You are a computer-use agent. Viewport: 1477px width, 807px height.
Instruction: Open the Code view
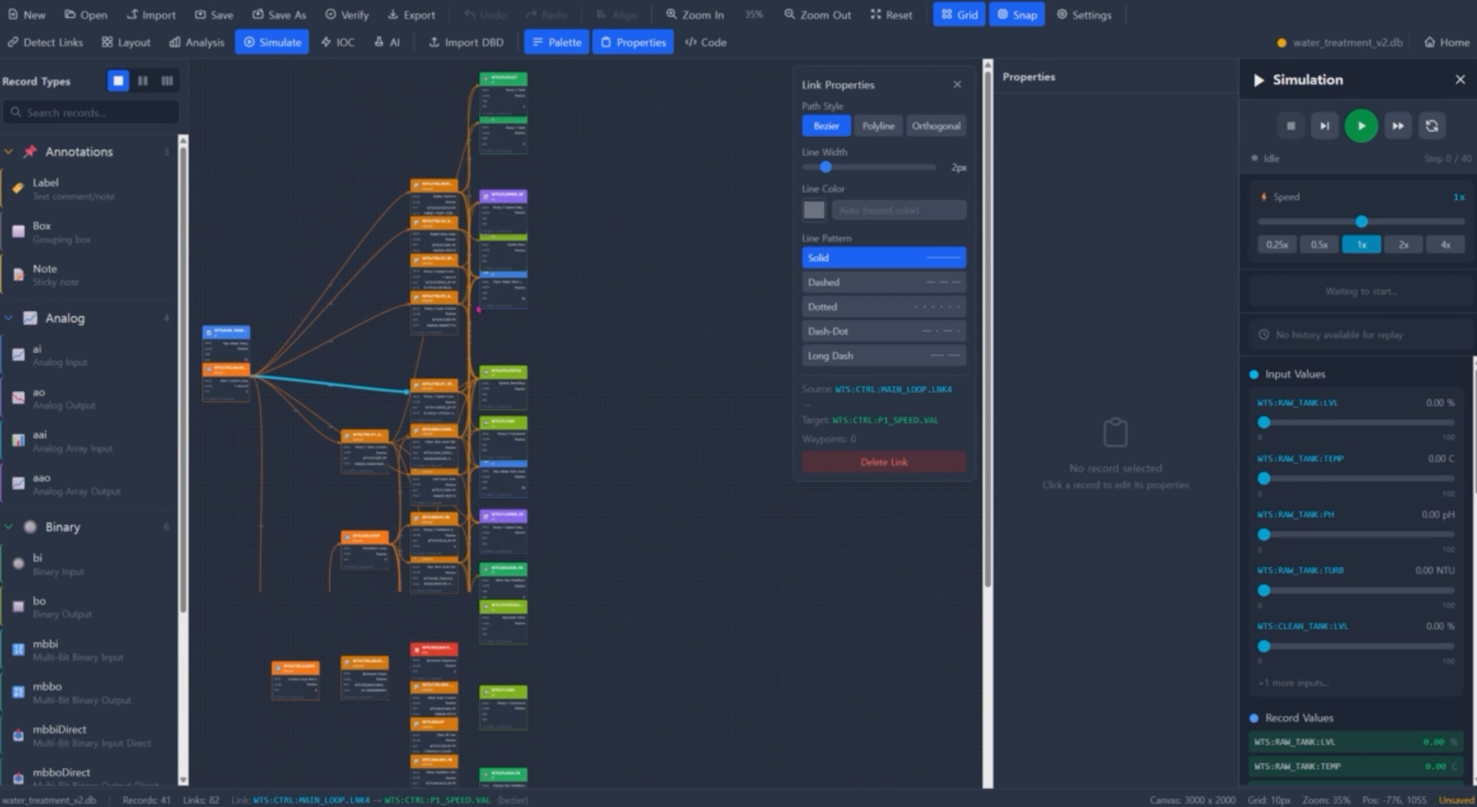706,42
